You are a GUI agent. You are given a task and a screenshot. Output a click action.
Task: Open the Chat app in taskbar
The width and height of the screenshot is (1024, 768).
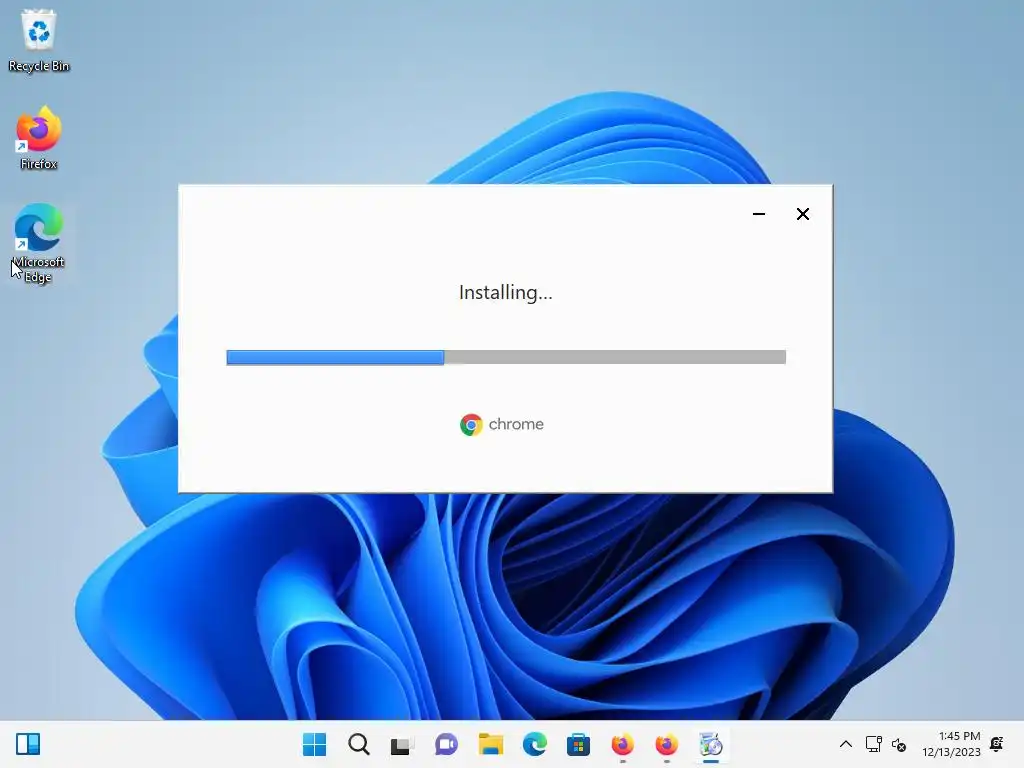pos(446,744)
